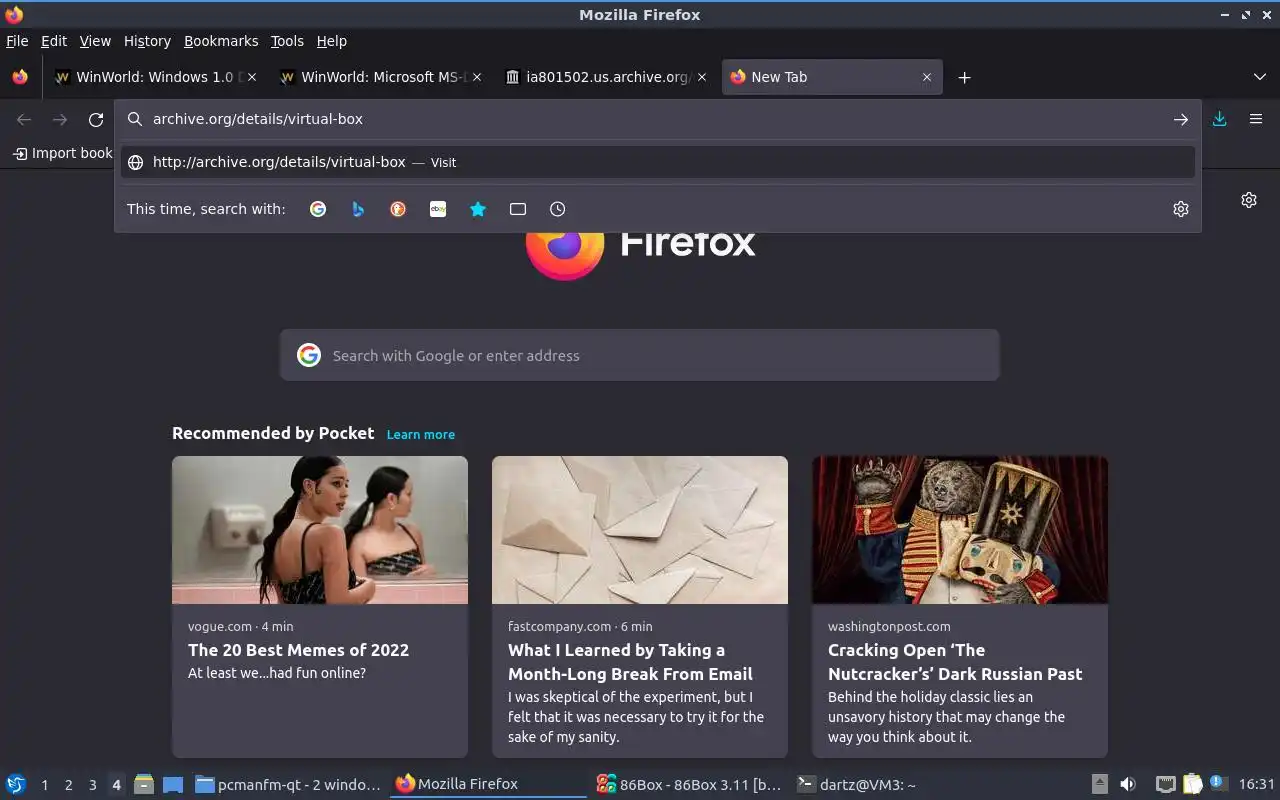The width and height of the screenshot is (1280, 800).
Task: Open personalize new tab gear icon
Action: [x=1249, y=200]
